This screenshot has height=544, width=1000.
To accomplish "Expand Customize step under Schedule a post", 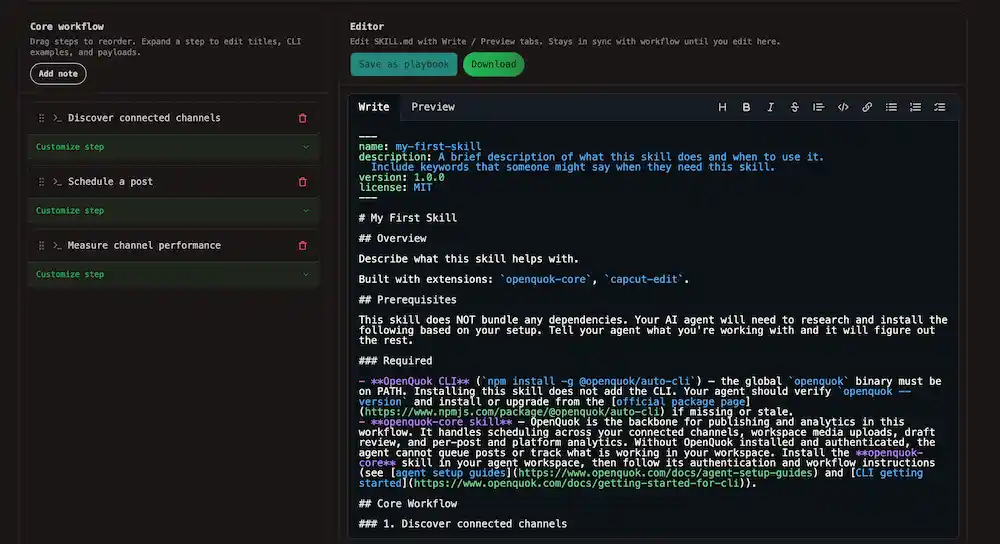I will (x=173, y=210).
